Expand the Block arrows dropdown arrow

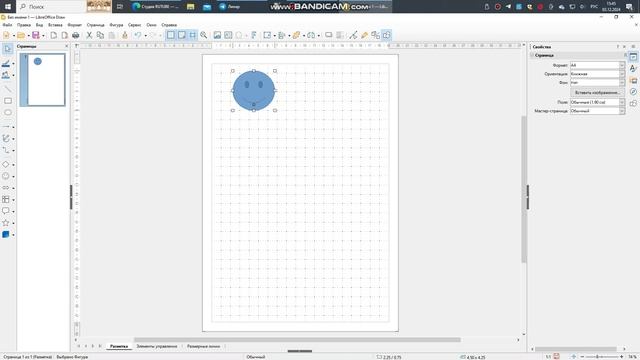pyautogui.click(x=13, y=188)
